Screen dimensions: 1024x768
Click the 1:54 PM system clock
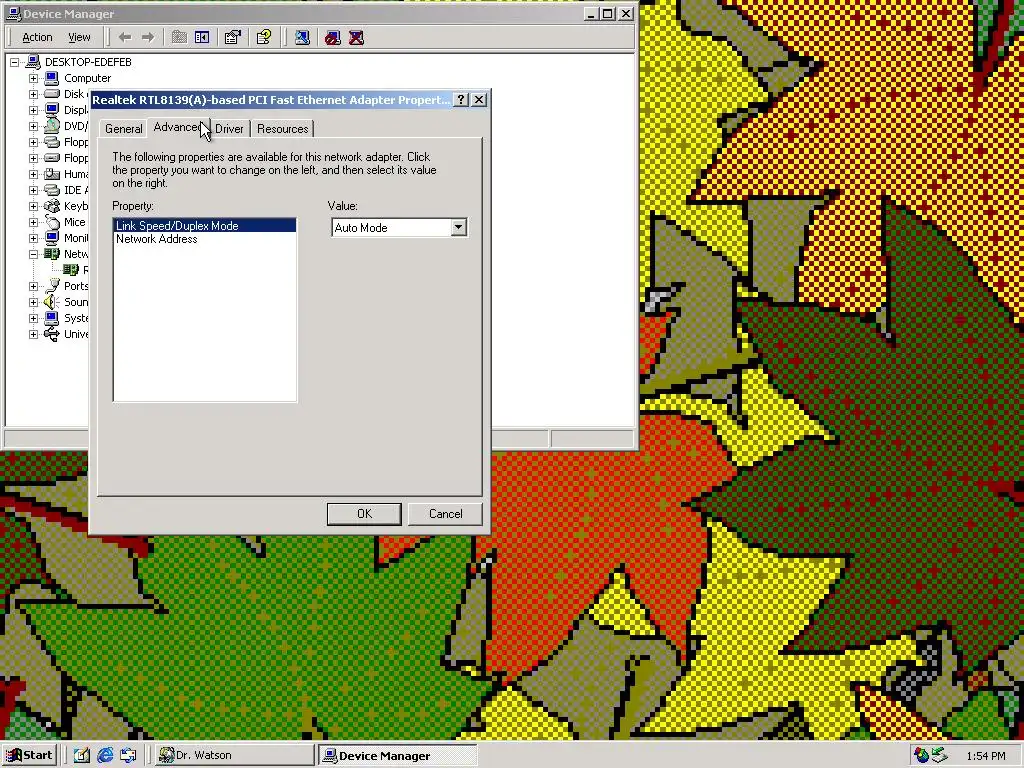click(x=985, y=756)
